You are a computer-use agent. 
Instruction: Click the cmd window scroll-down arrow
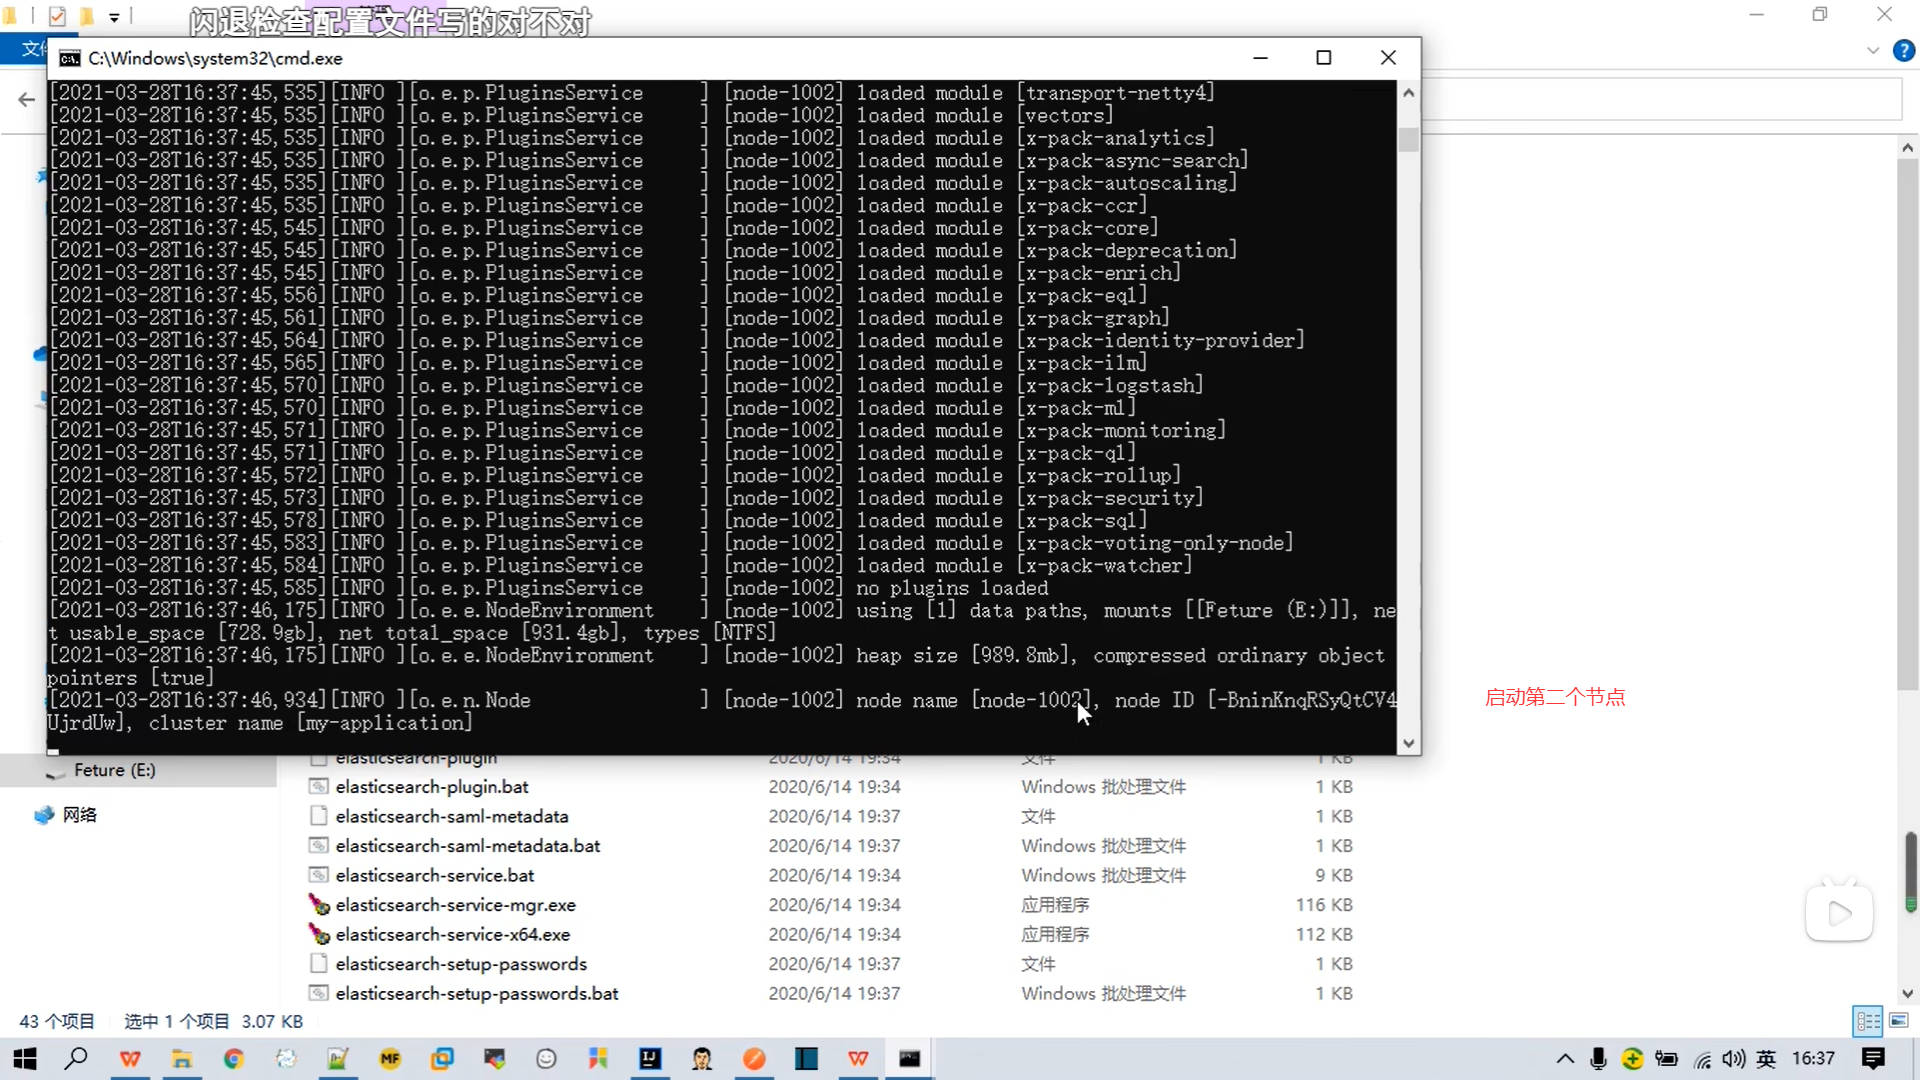[1408, 743]
